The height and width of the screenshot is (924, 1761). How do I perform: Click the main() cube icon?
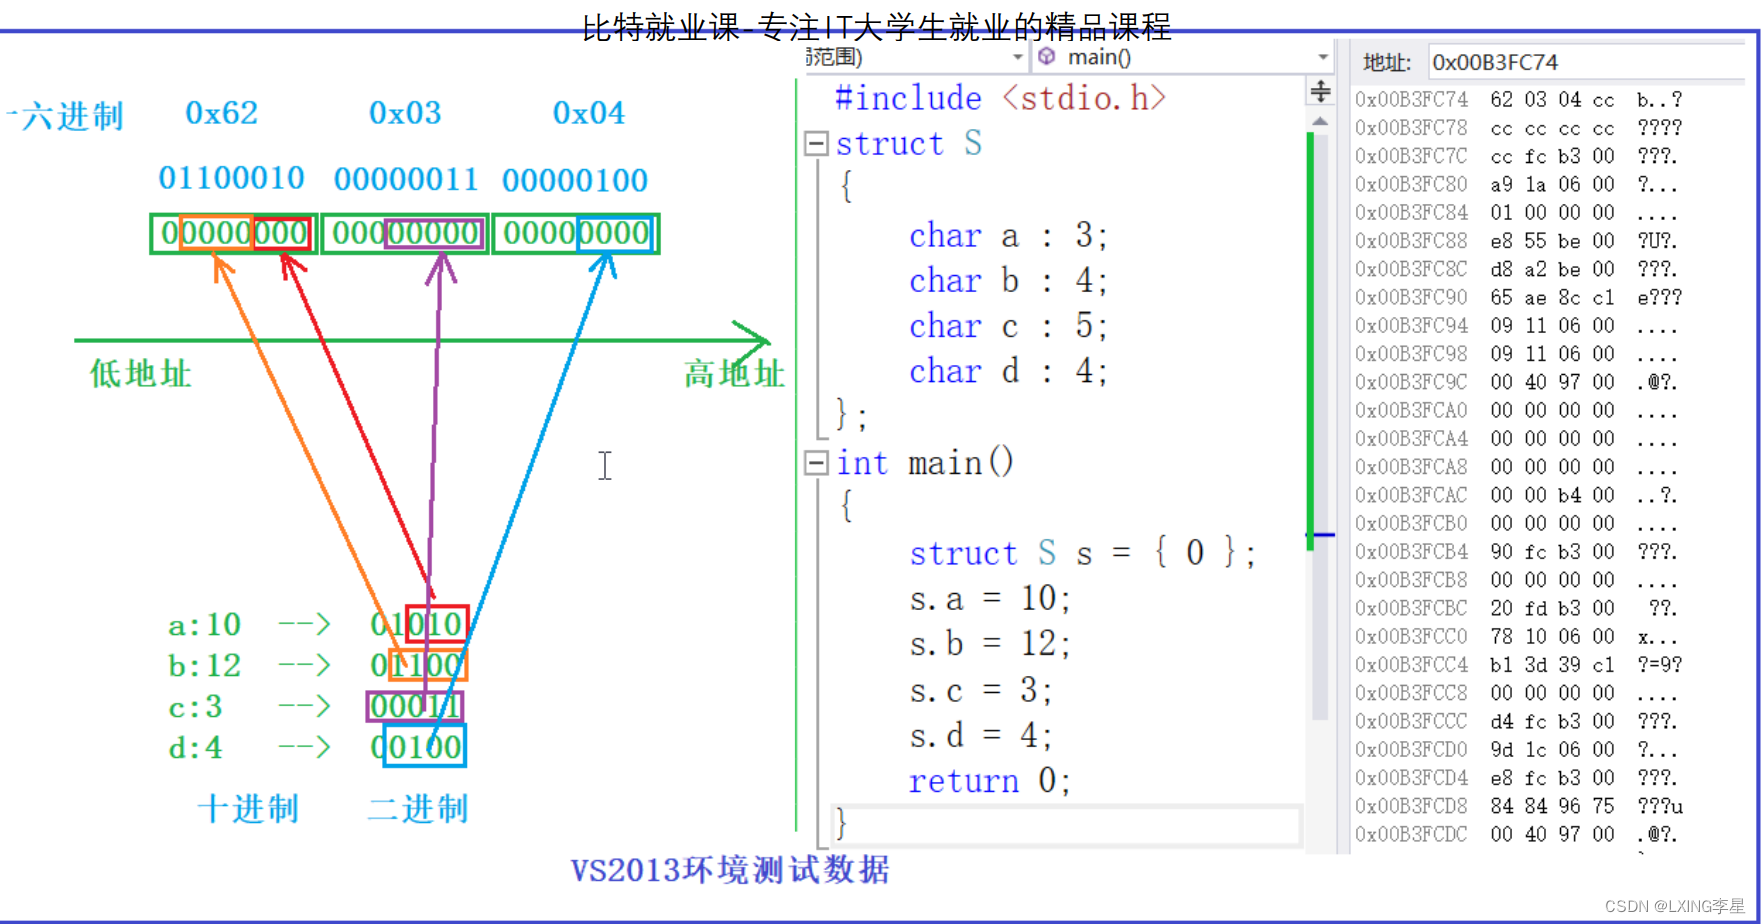tap(1047, 56)
